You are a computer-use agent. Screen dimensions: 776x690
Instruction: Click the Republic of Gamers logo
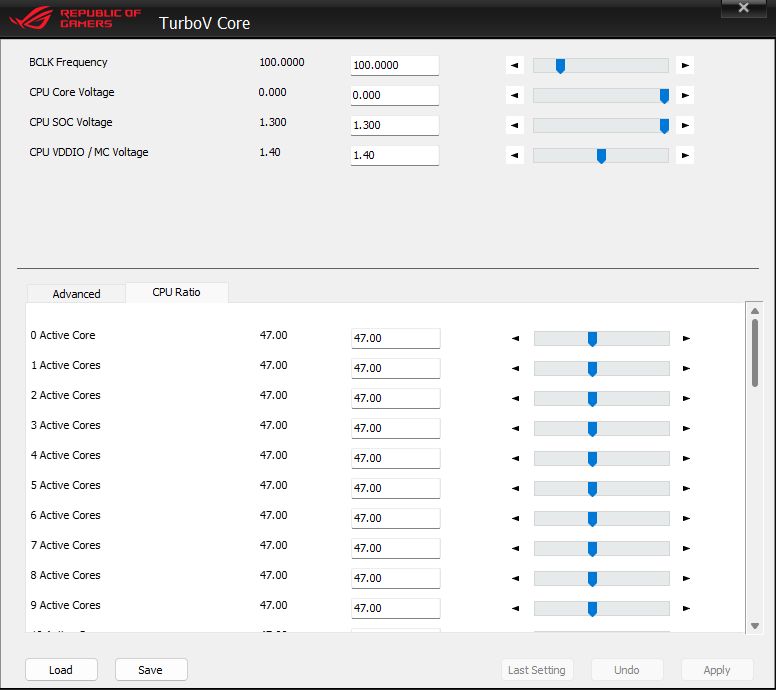click(75, 18)
